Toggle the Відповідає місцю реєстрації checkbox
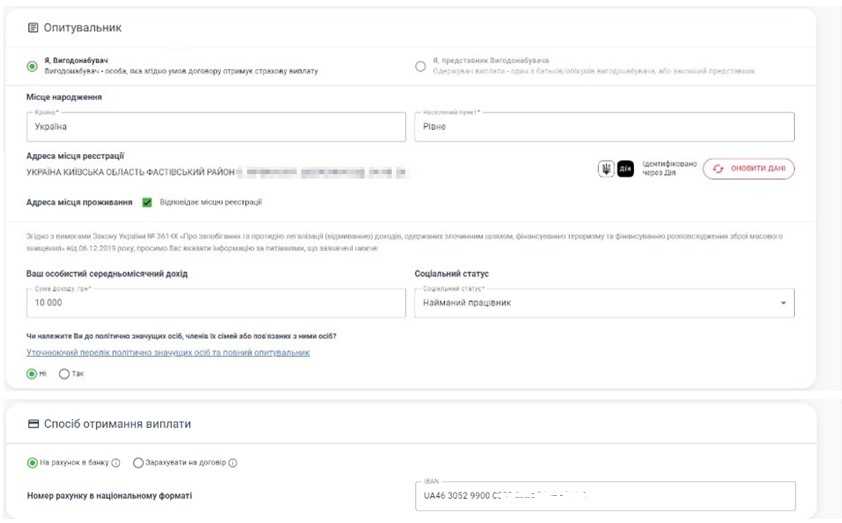The height and width of the screenshot is (523, 842). [x=147, y=202]
